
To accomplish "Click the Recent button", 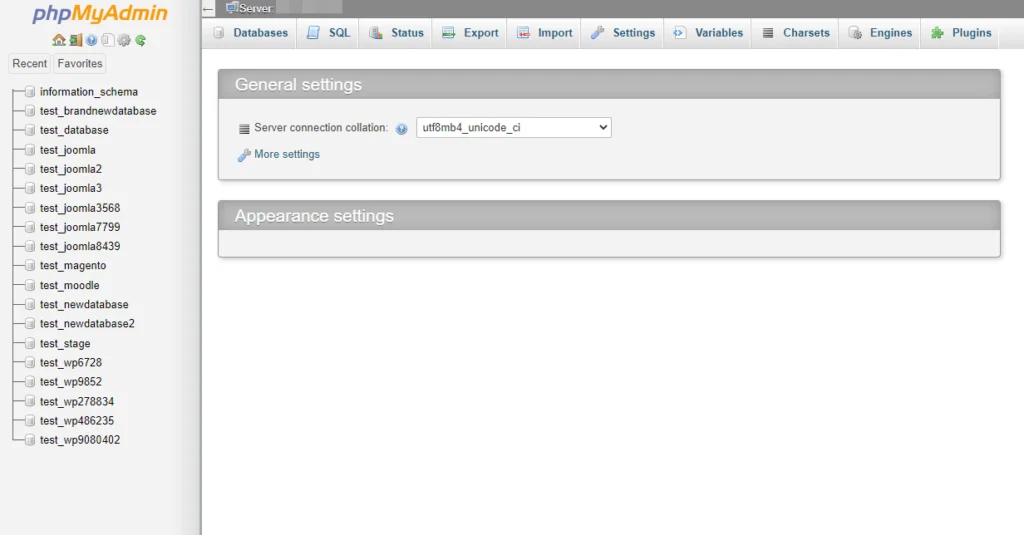I will pyautogui.click(x=29, y=63).
